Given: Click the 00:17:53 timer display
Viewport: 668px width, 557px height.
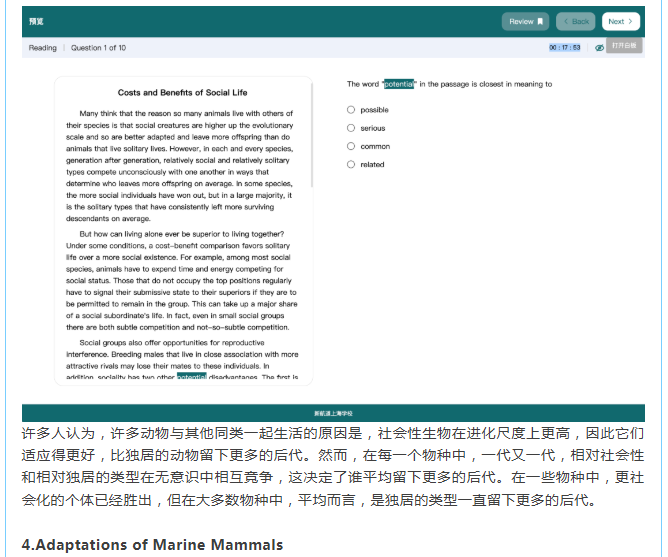Looking at the screenshot, I should (x=564, y=47).
